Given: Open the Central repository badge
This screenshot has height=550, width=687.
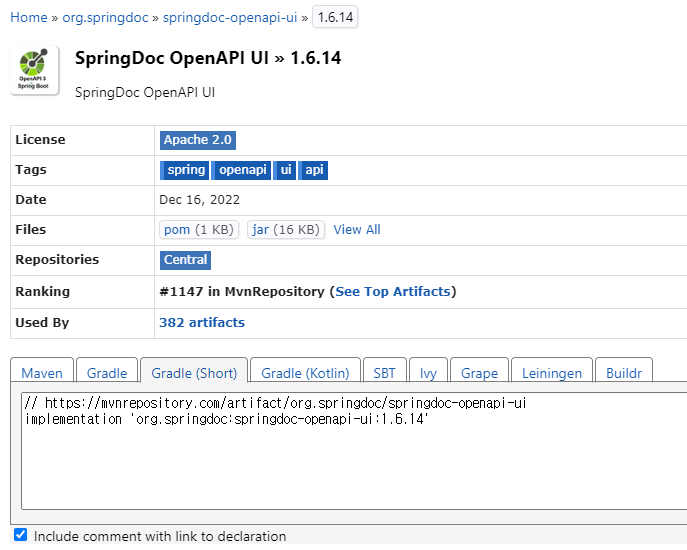Looking at the screenshot, I should (x=185, y=260).
